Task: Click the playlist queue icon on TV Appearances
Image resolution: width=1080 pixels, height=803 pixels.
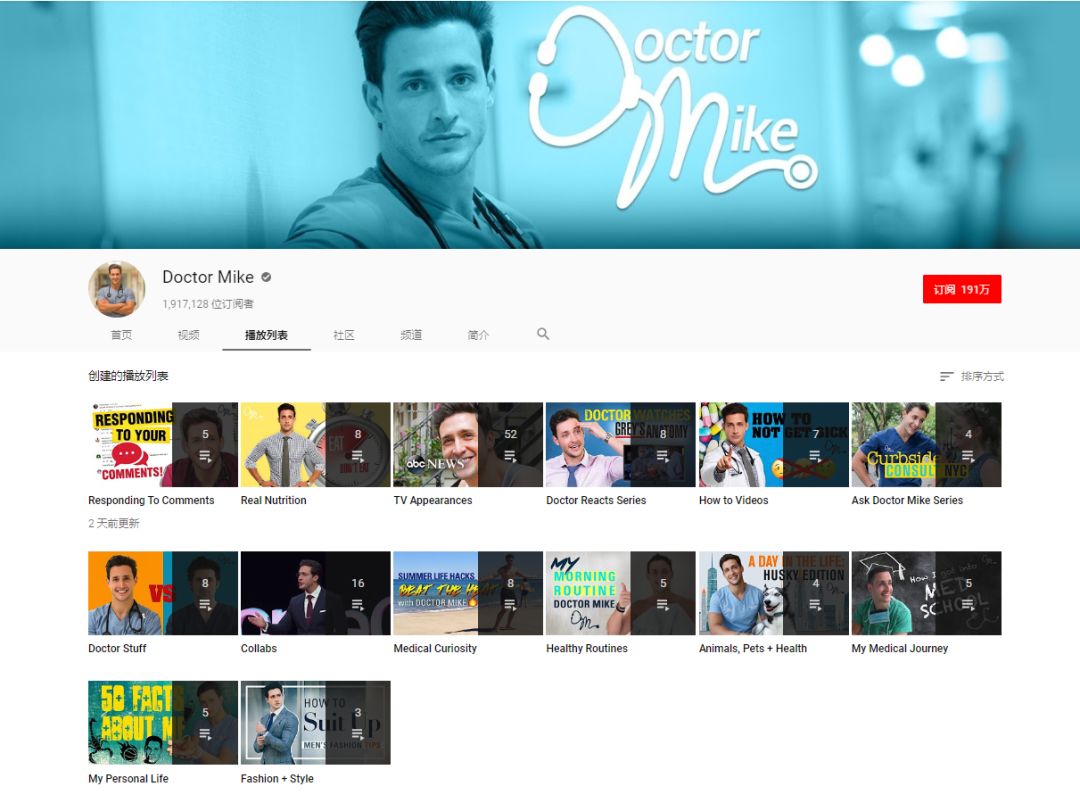Action: [x=510, y=456]
